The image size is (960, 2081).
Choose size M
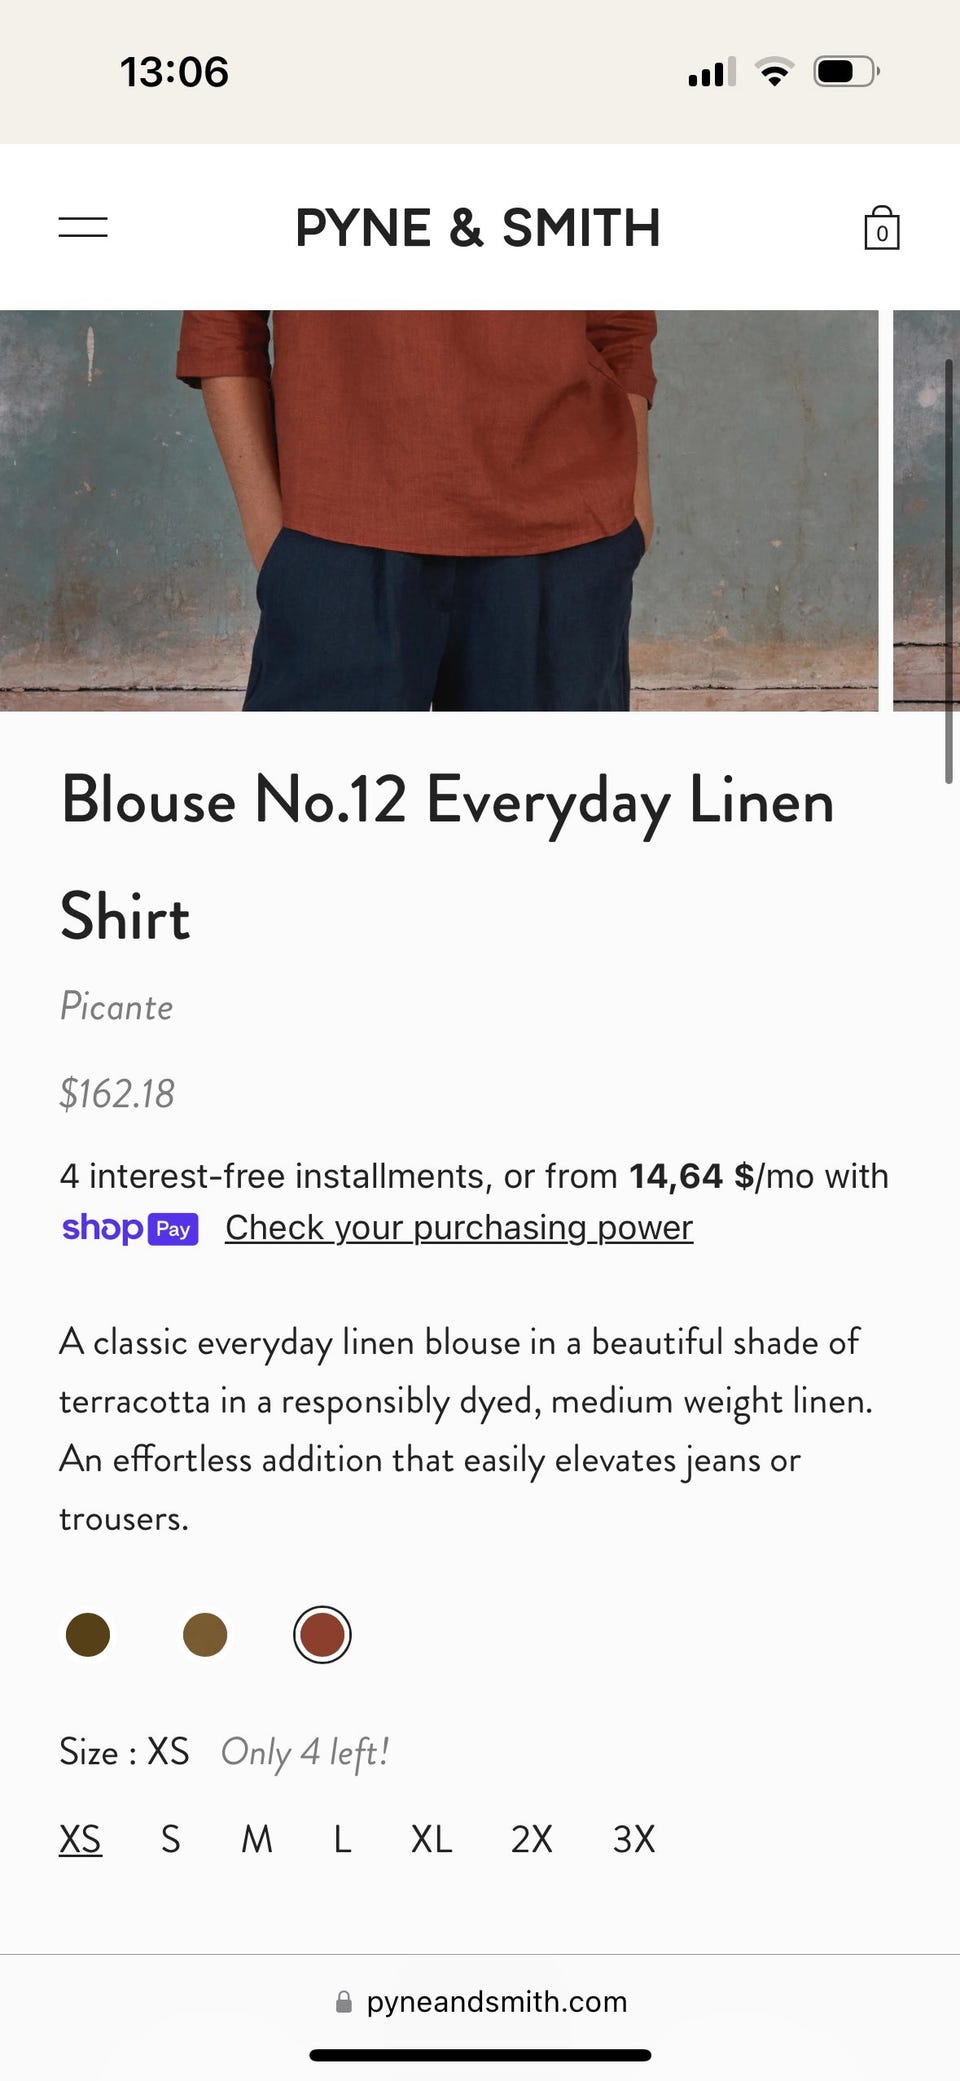coord(257,1839)
